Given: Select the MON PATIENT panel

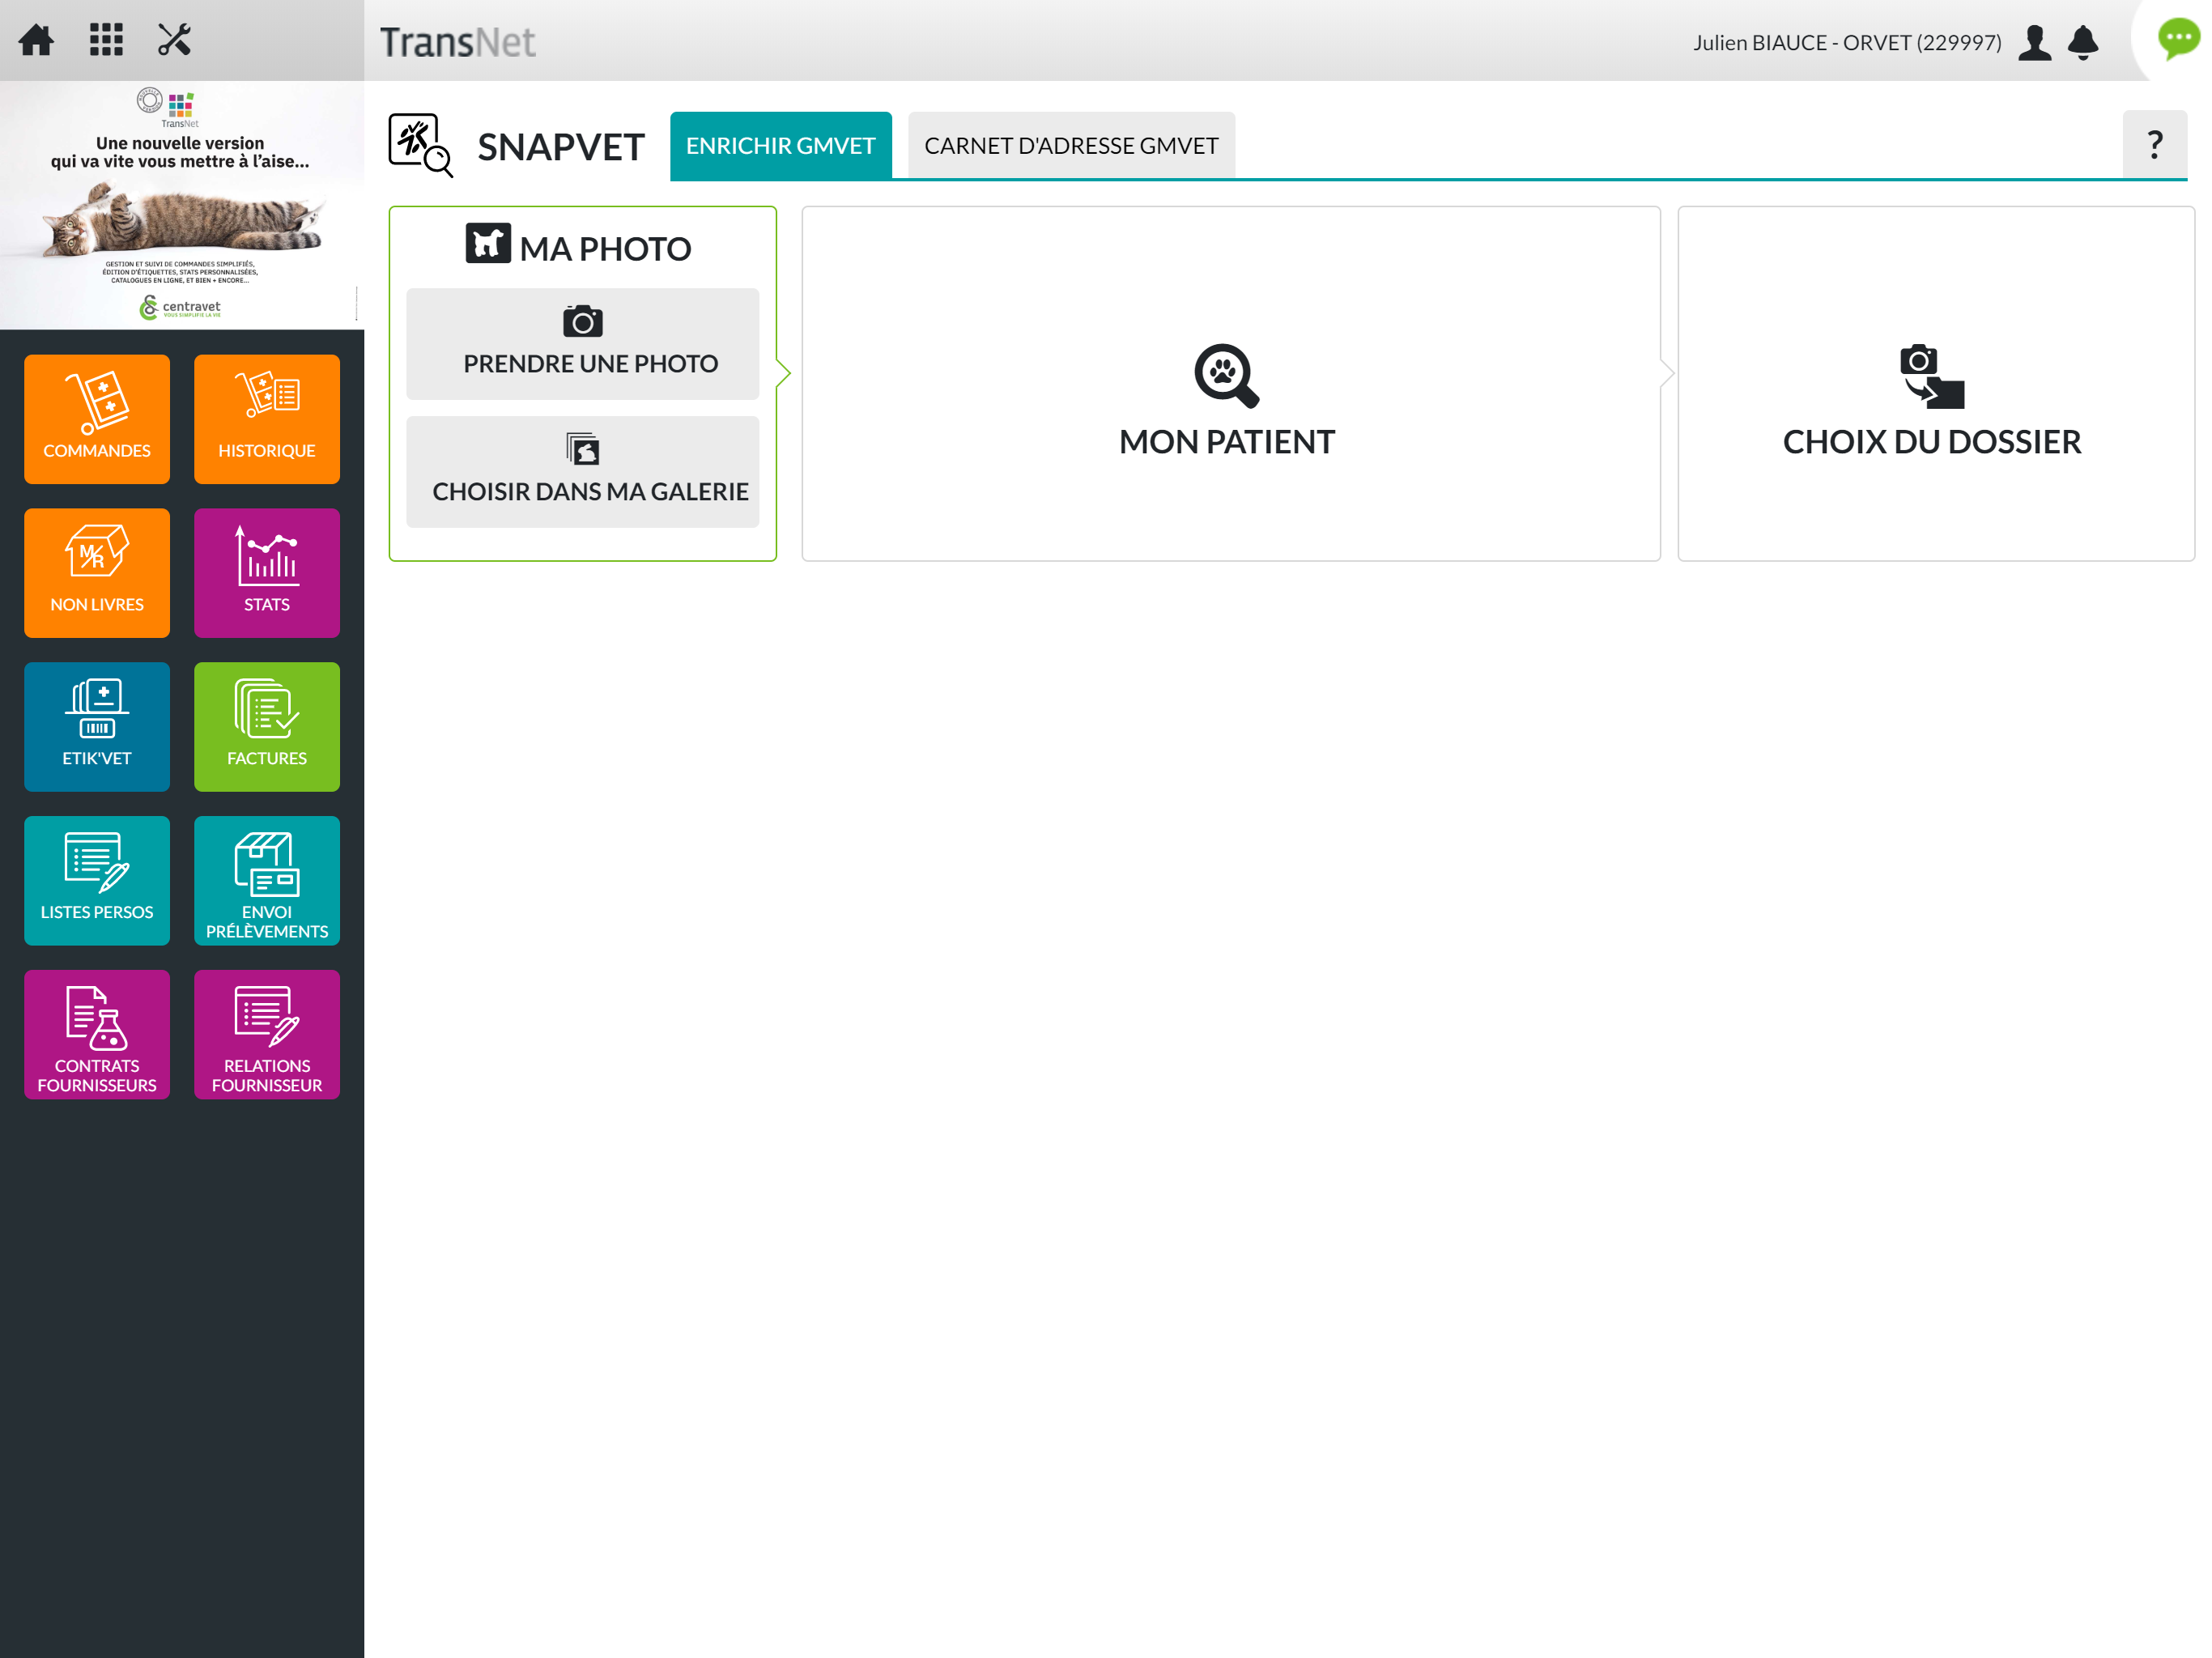Looking at the screenshot, I should point(1231,384).
